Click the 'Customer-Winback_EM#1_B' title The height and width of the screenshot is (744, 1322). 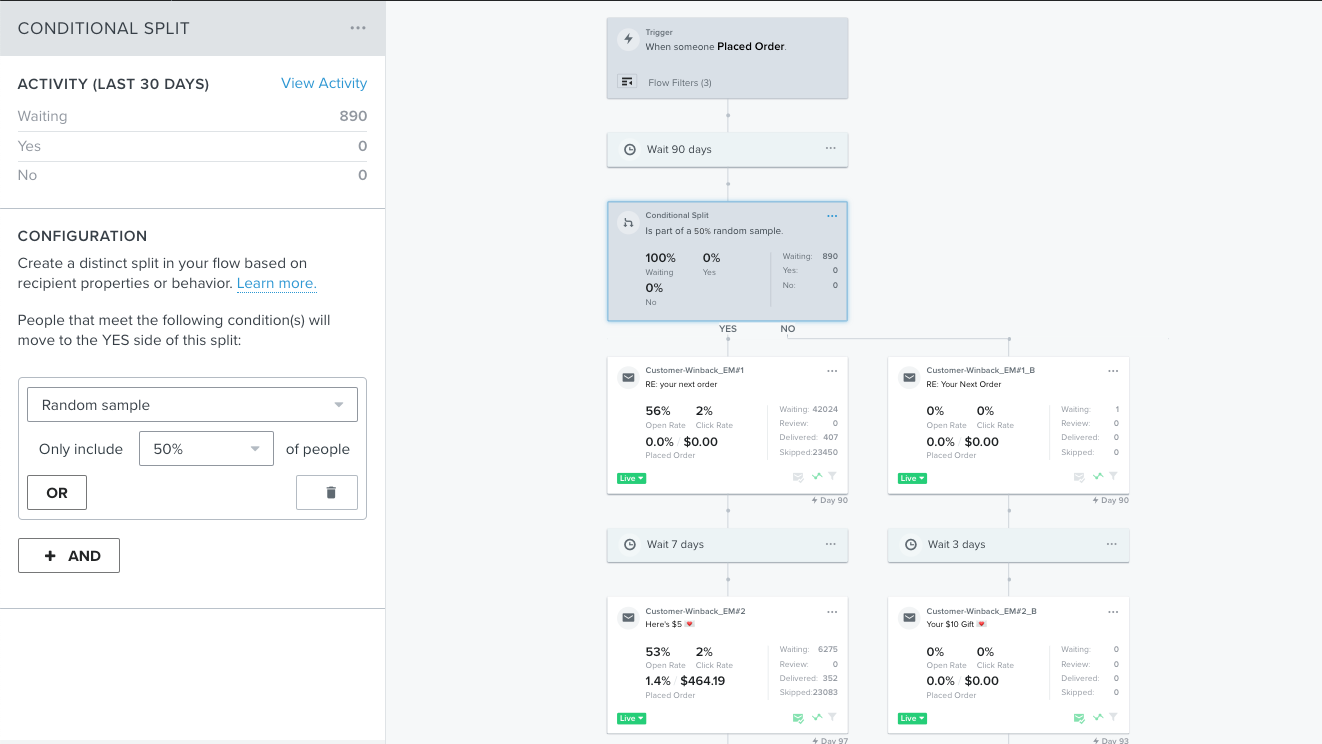pyautogui.click(x=981, y=370)
